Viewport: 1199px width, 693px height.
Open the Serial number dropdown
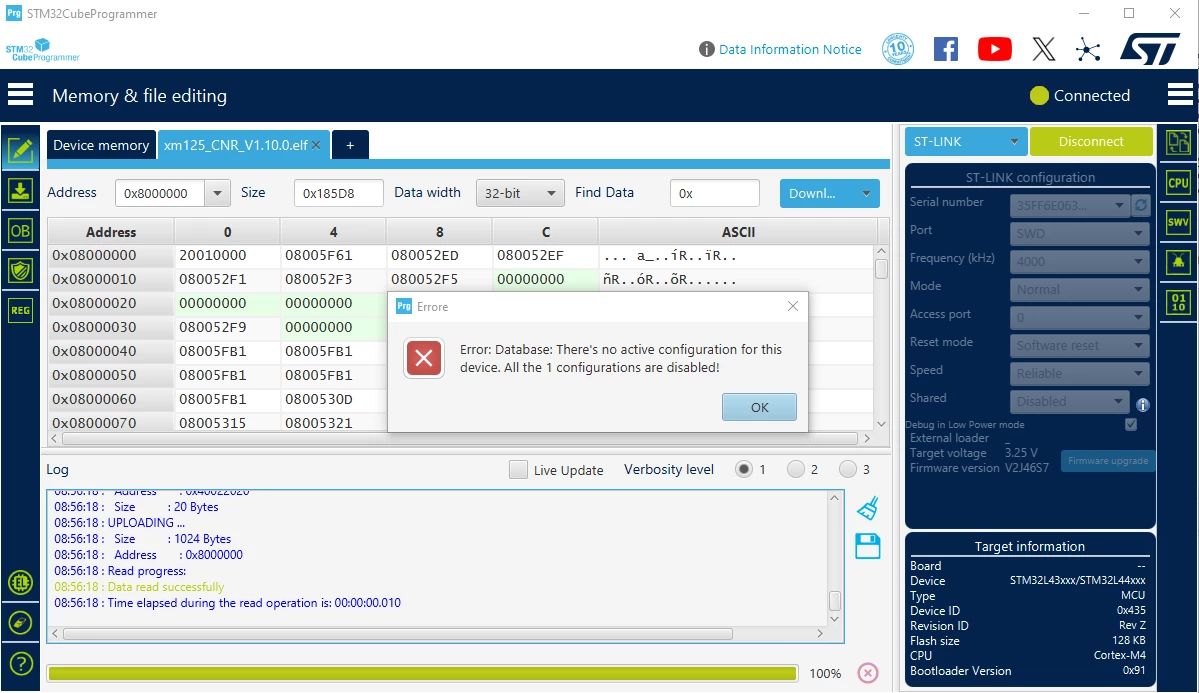(x=1070, y=205)
